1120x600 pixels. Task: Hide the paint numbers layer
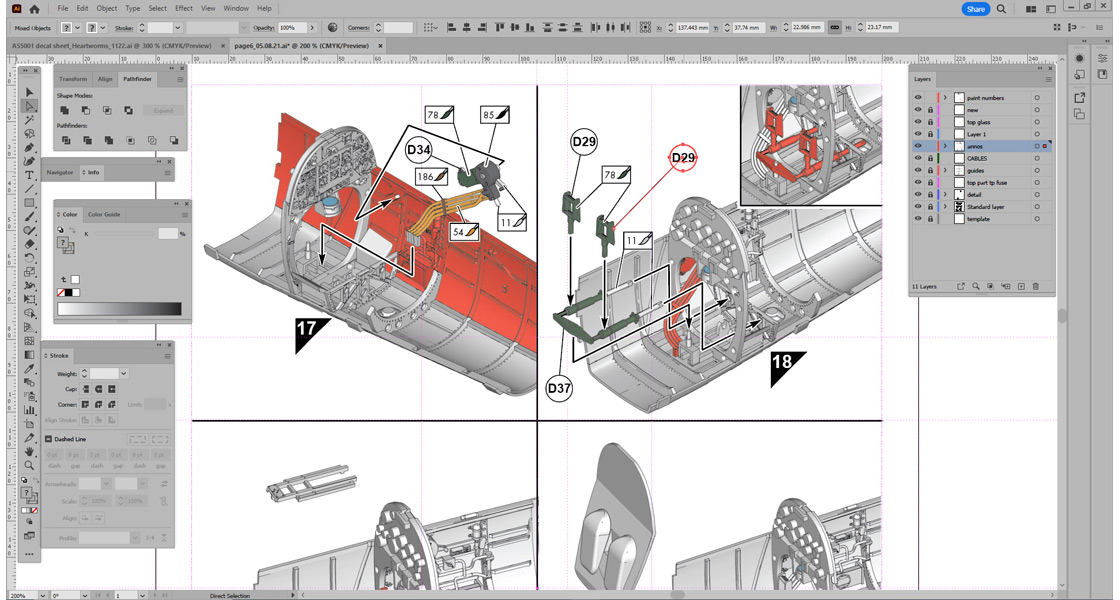pos(918,97)
